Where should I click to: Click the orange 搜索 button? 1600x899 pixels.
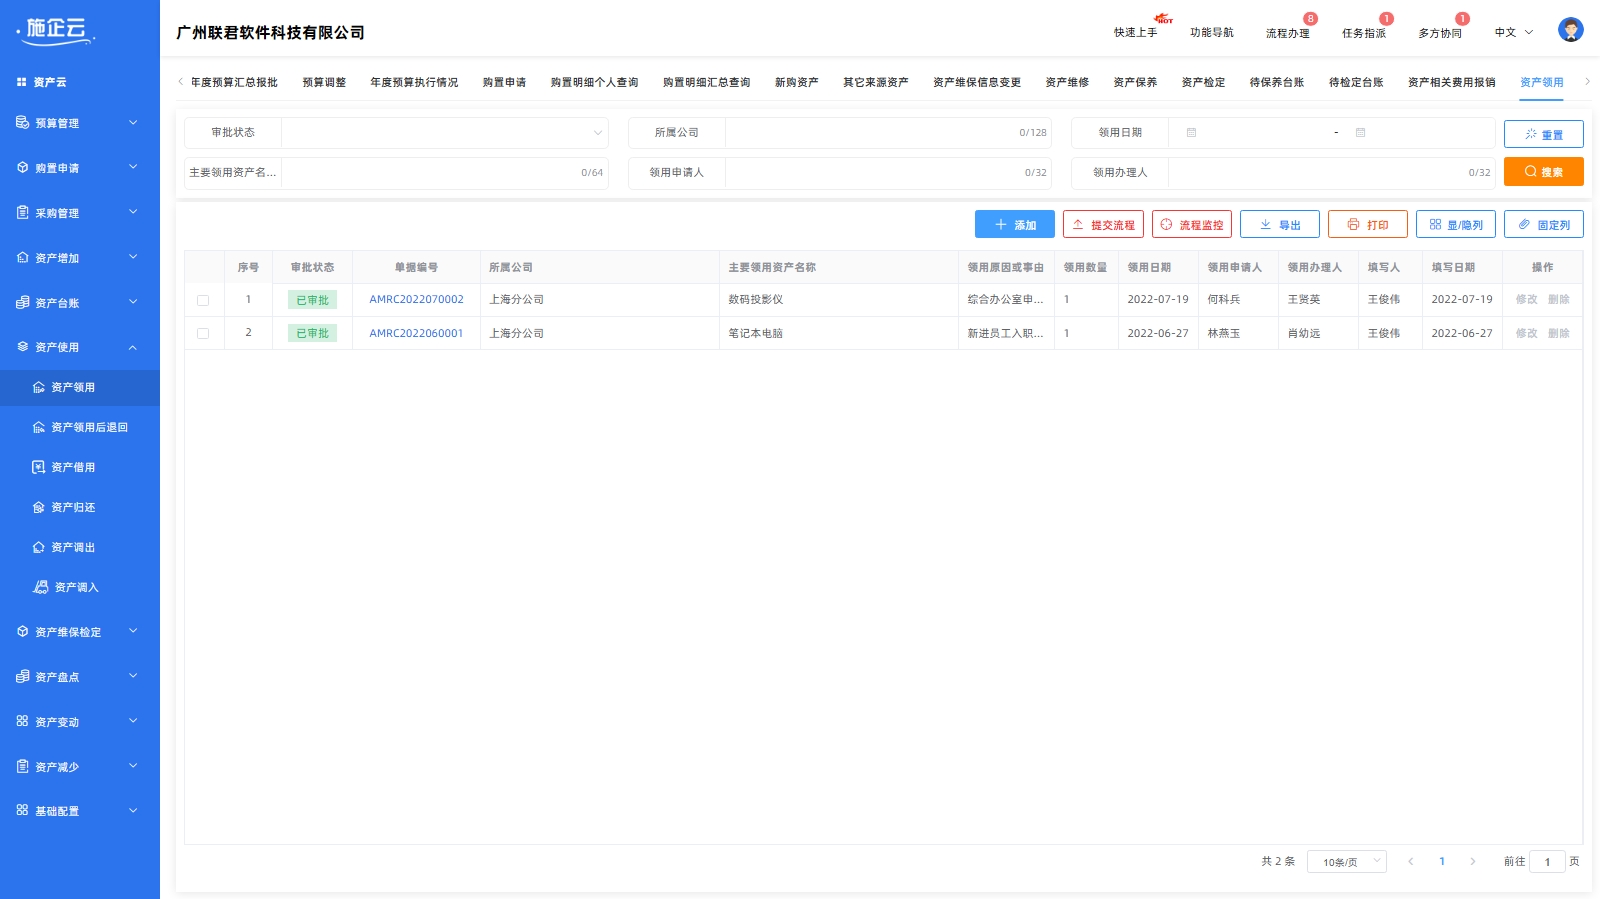pos(1543,171)
